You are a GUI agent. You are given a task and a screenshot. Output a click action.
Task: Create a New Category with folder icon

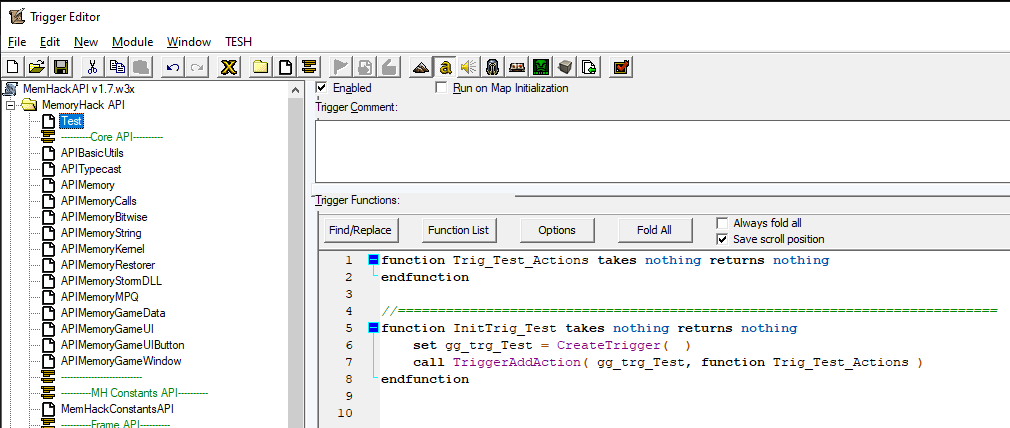[260, 67]
